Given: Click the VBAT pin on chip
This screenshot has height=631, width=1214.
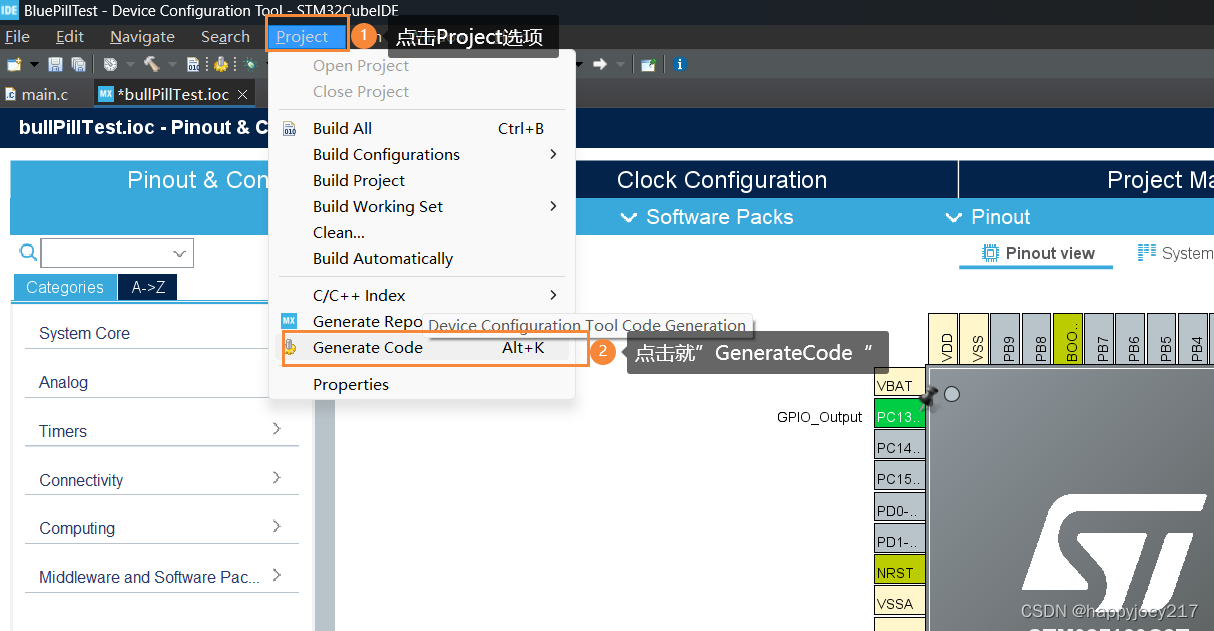Looking at the screenshot, I should point(900,384).
